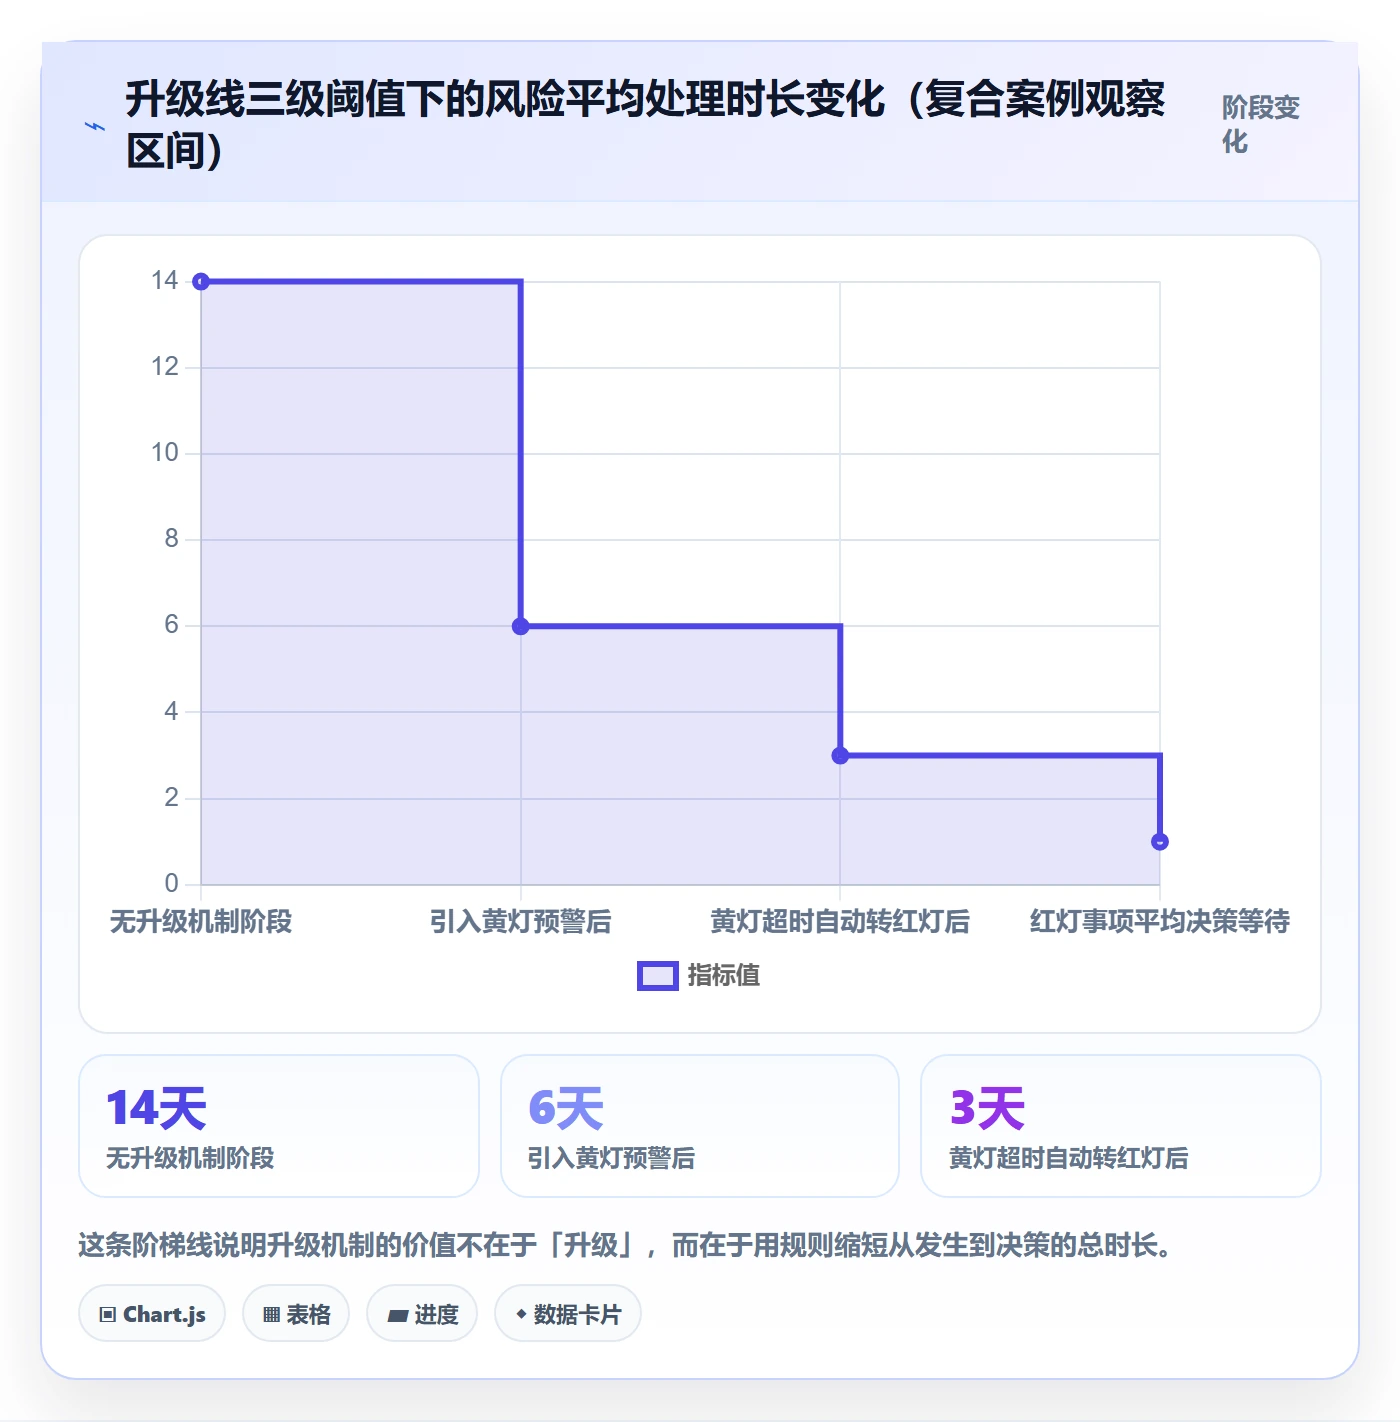The image size is (1400, 1422).
Task: Click the x-axis label 黄灯超时自动转红灯后
Action: coord(840,921)
